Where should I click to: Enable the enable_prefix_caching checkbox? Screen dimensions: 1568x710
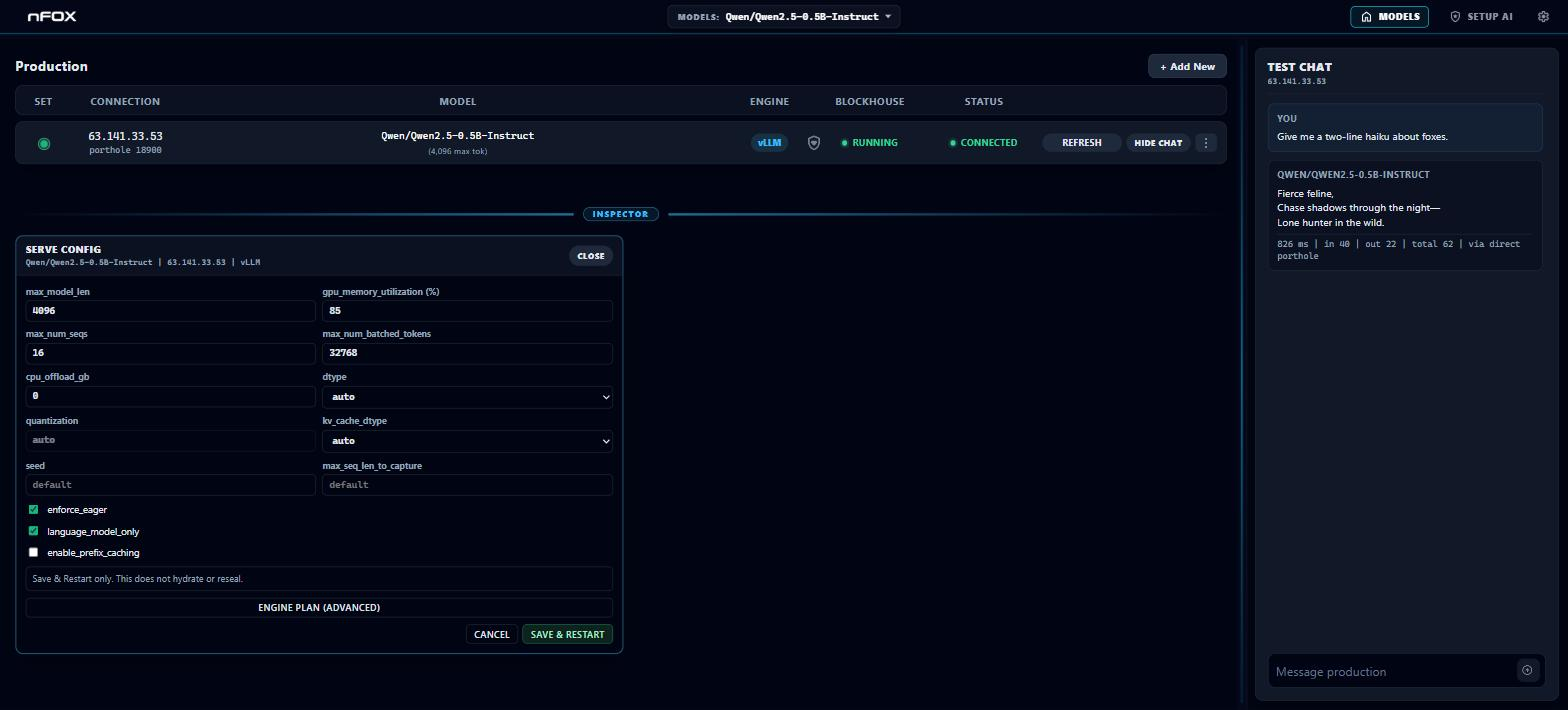33,552
